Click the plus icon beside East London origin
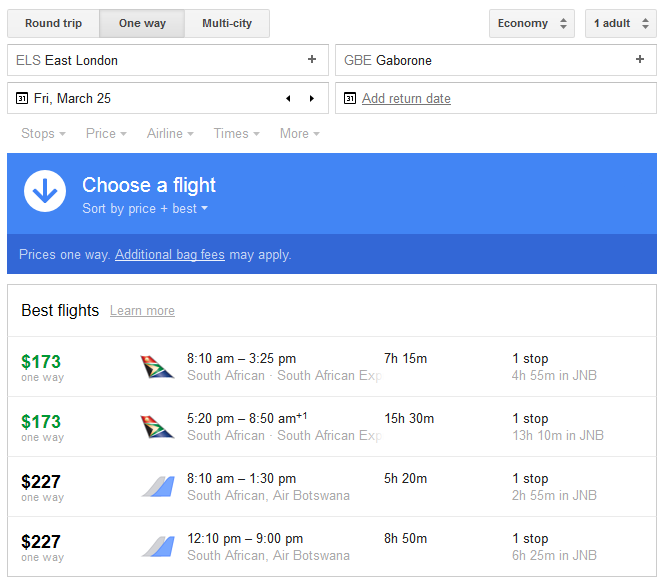The height and width of the screenshot is (583, 666). [312, 59]
